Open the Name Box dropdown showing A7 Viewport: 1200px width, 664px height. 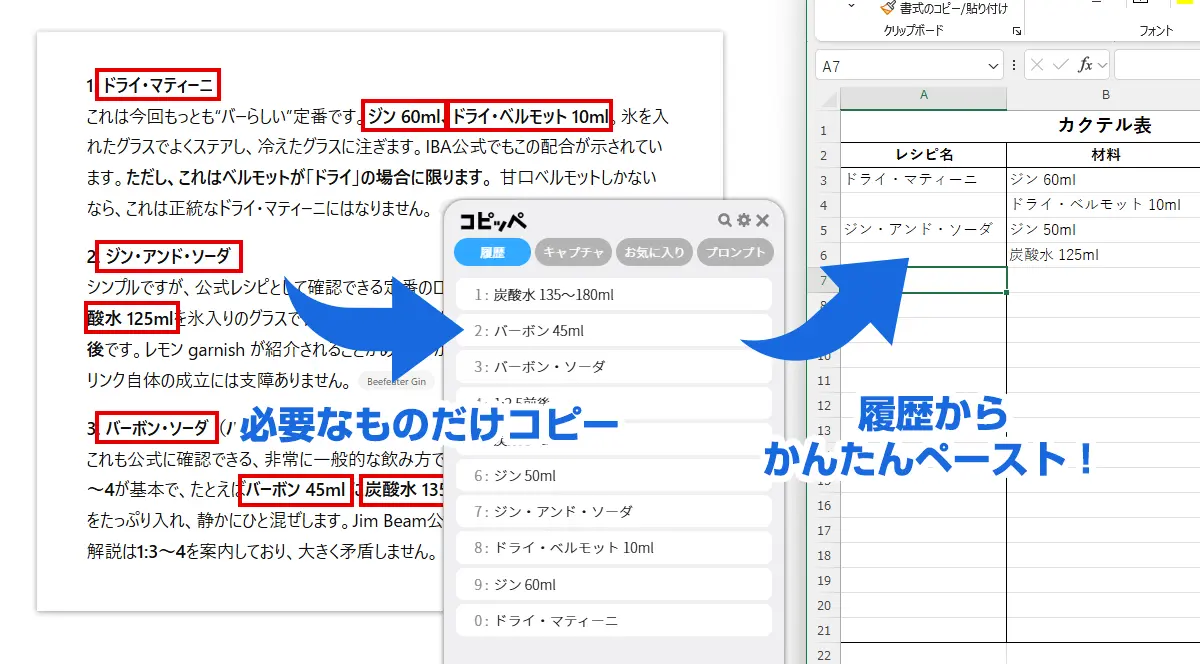pos(994,66)
